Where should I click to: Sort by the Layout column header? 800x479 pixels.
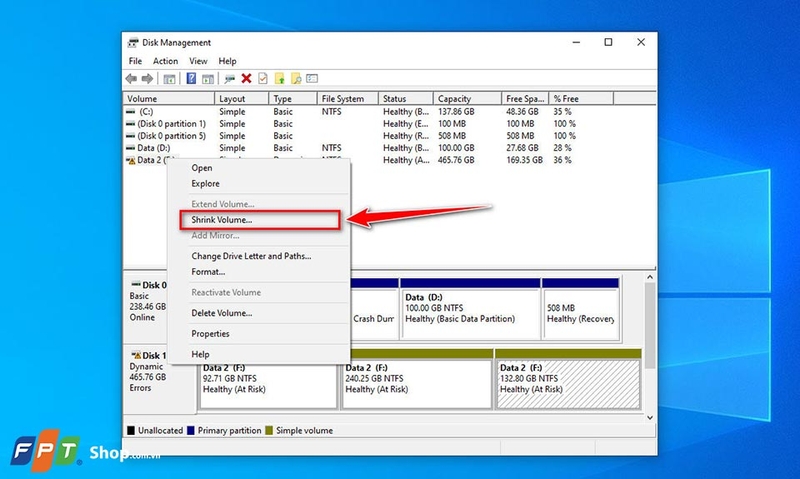click(241, 98)
